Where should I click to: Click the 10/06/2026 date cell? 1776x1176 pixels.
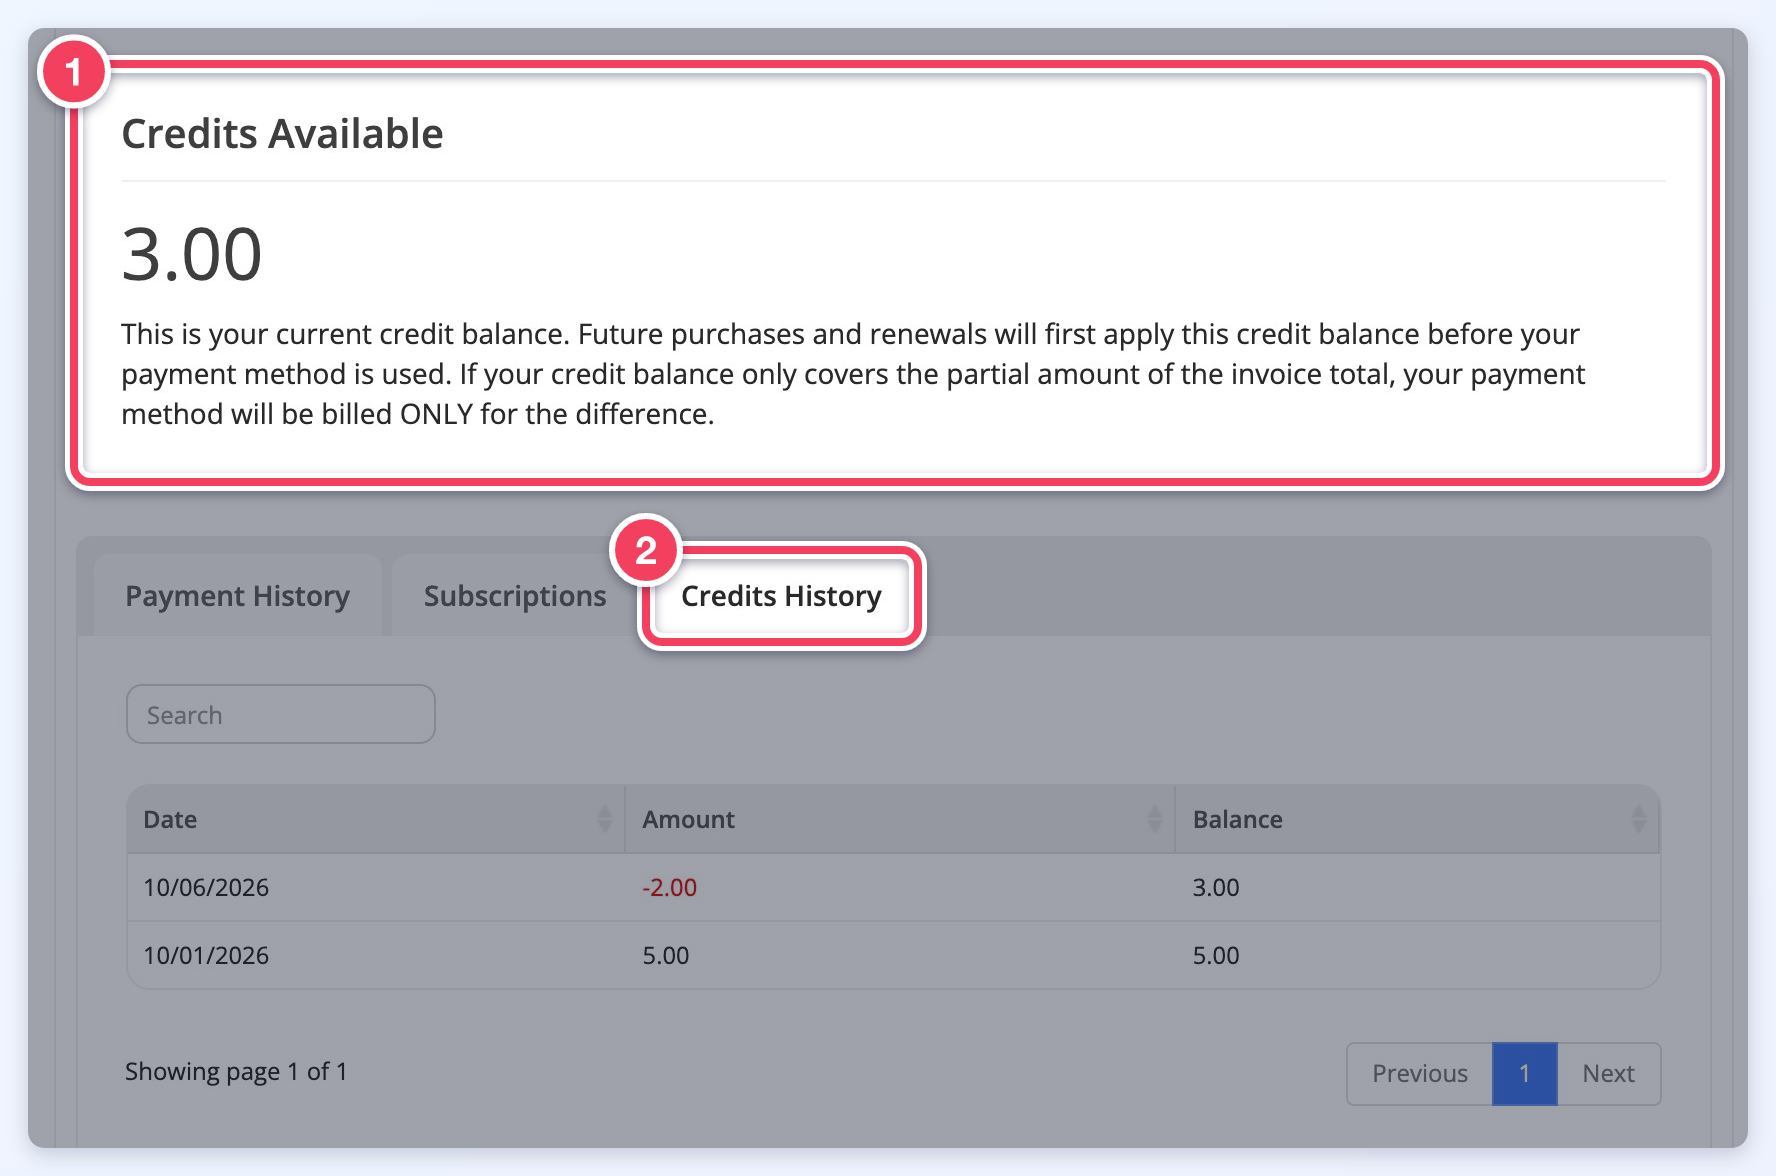(206, 887)
